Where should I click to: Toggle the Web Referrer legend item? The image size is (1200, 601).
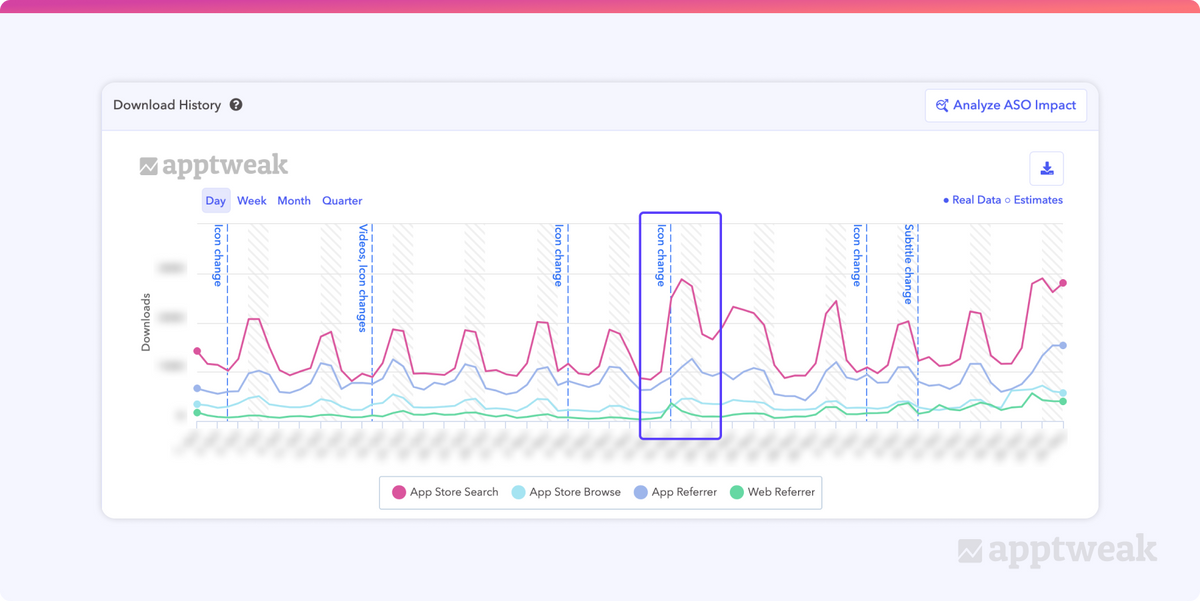[773, 492]
